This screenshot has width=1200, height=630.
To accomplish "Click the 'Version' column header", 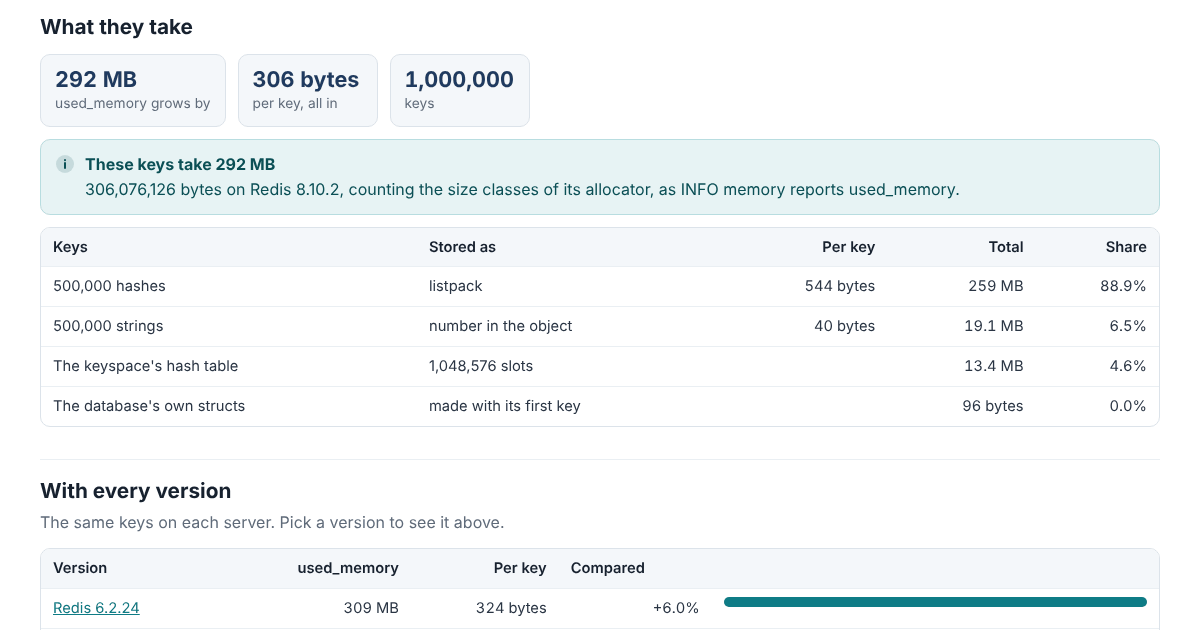I will 80,568.
